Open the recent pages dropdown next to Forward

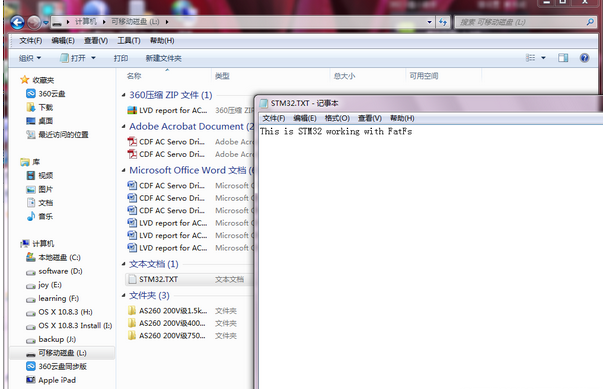(46, 23)
